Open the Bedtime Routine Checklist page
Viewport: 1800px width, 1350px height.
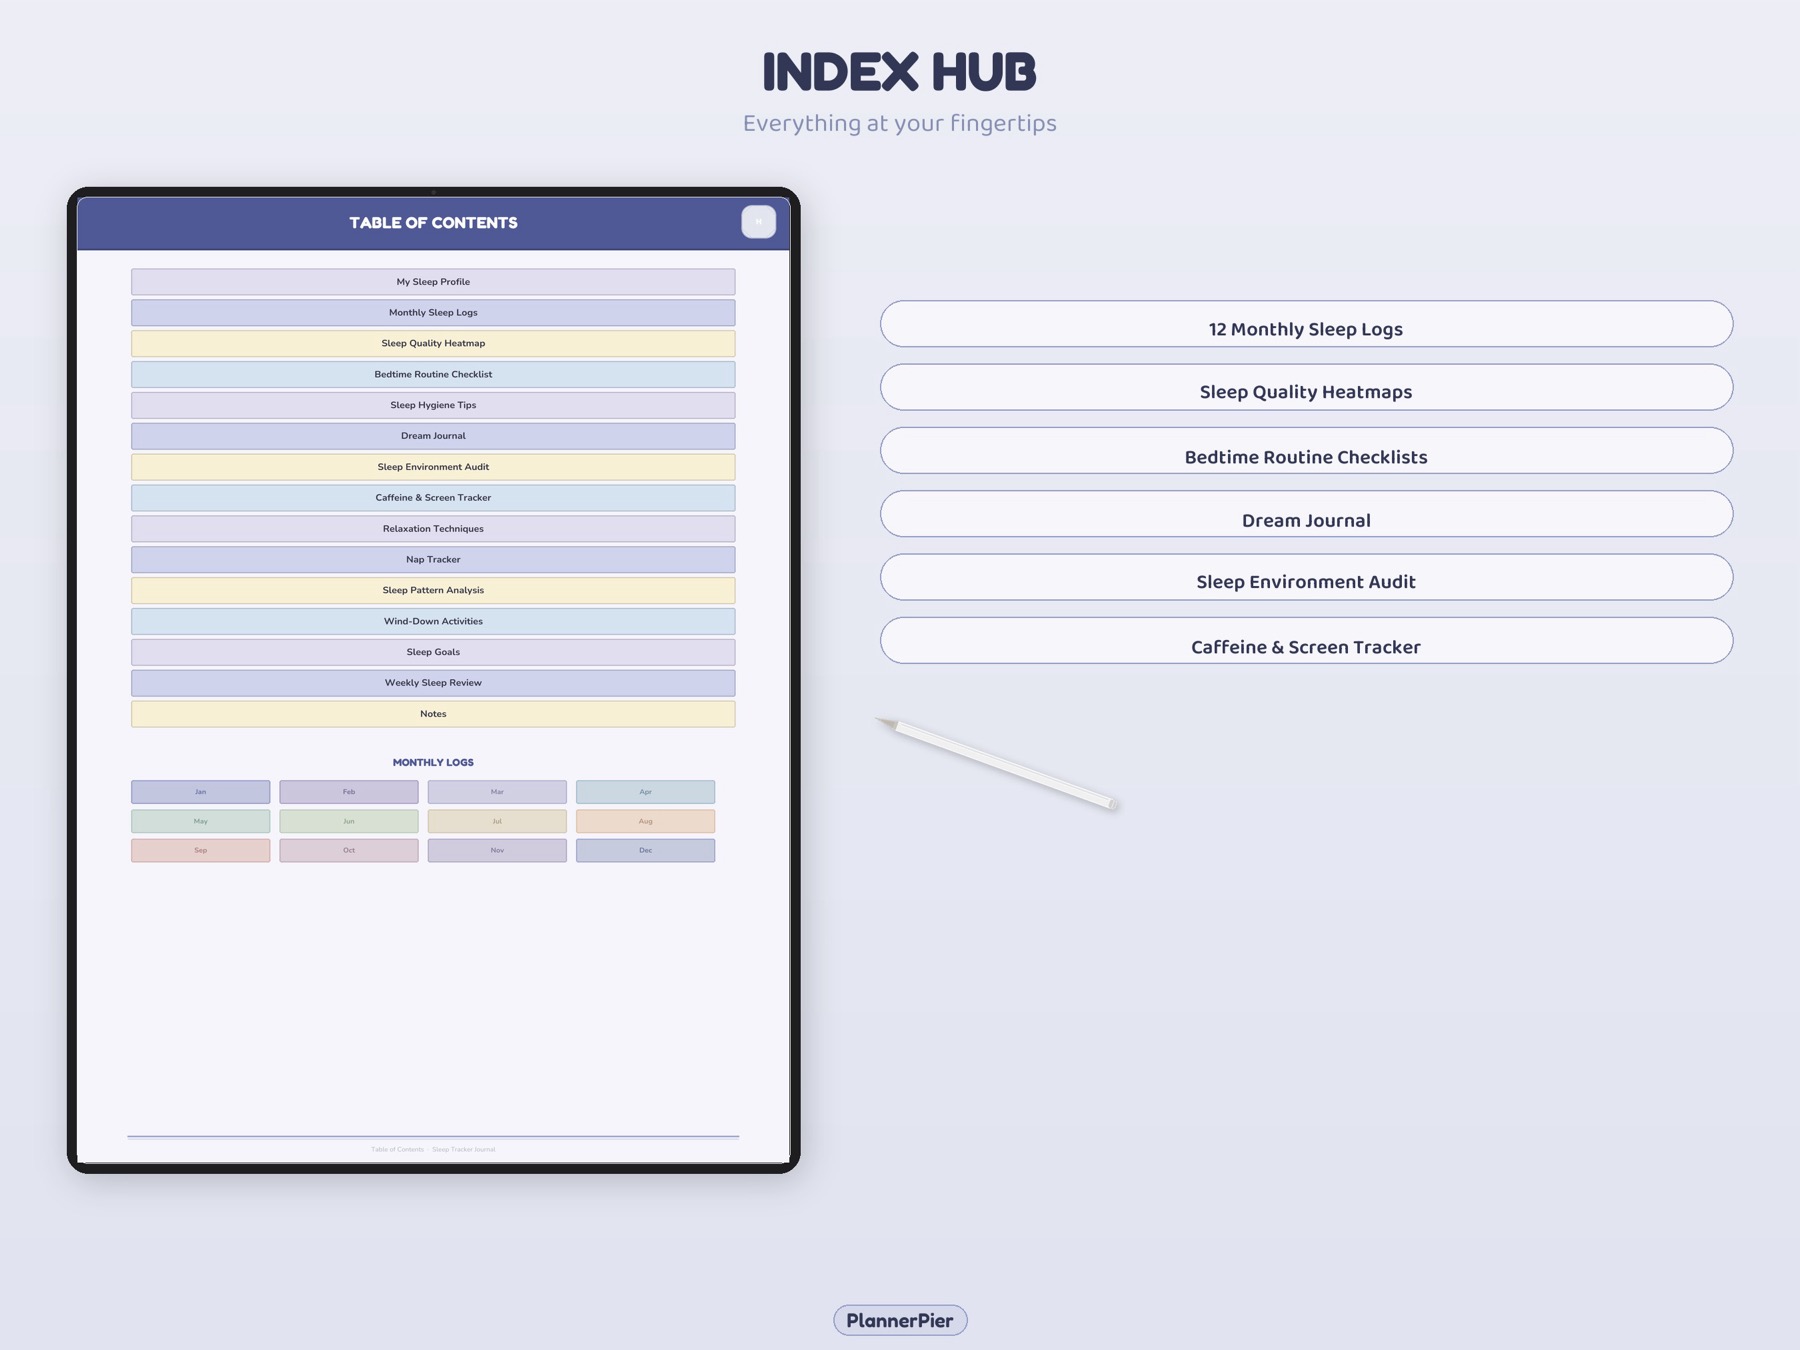[432, 374]
